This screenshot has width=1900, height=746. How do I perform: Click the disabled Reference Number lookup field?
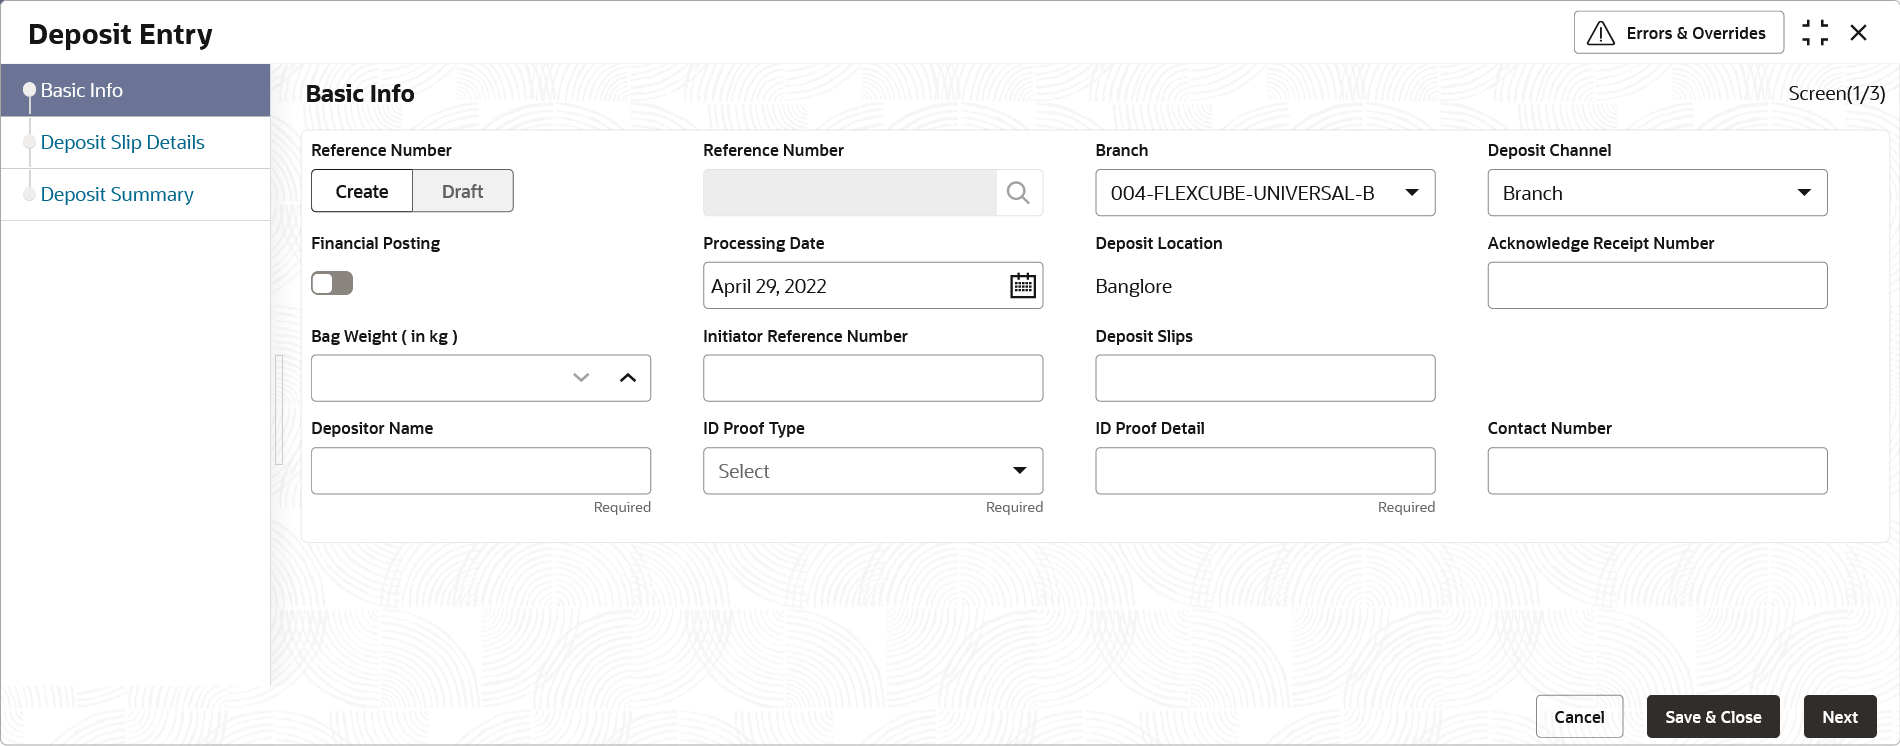click(850, 193)
